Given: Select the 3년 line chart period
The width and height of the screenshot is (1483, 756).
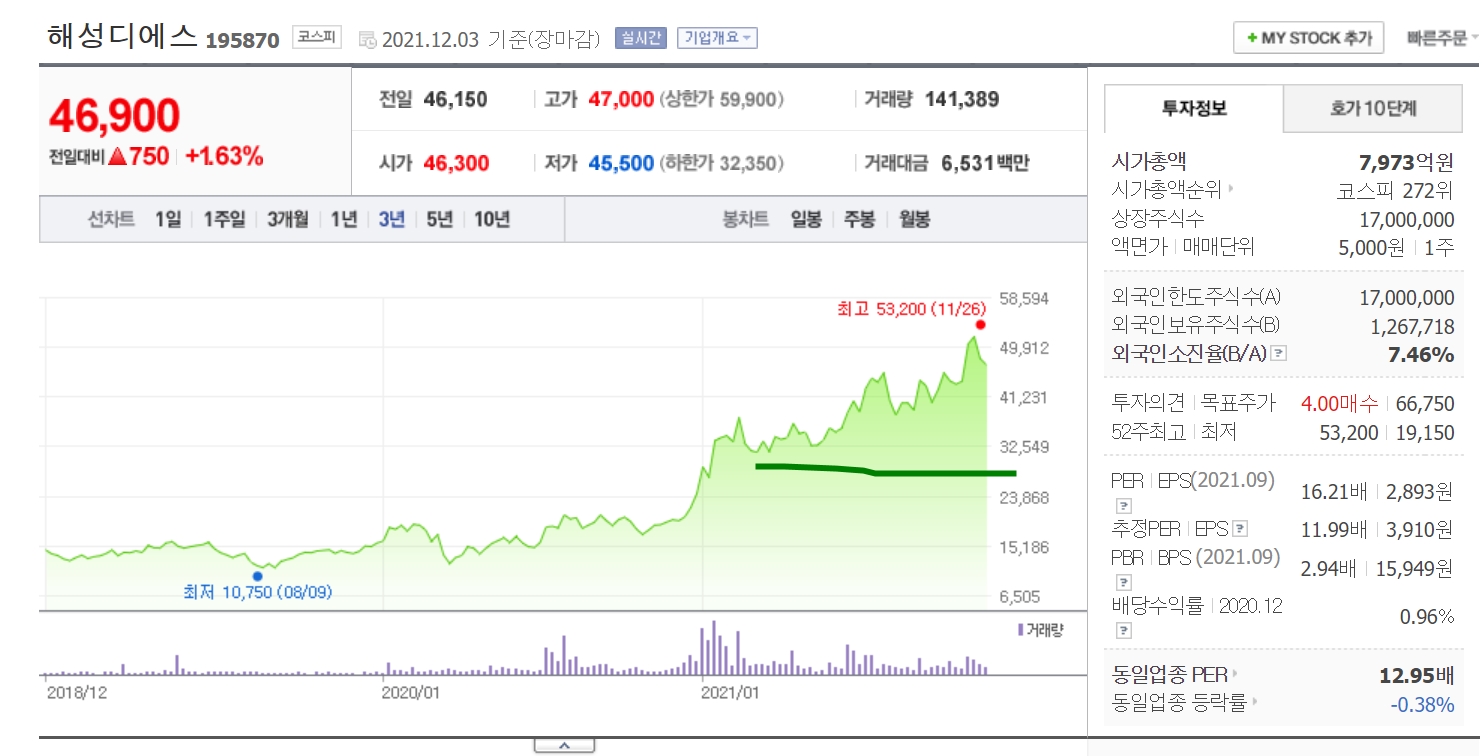Looking at the screenshot, I should [x=391, y=220].
